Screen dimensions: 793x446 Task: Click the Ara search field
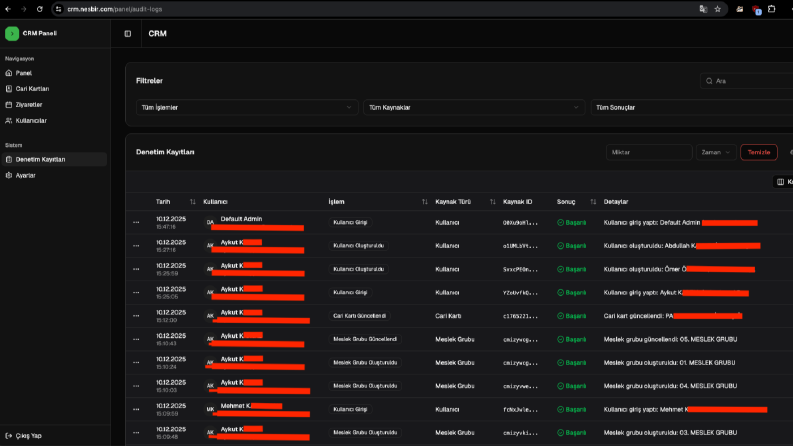coord(746,81)
